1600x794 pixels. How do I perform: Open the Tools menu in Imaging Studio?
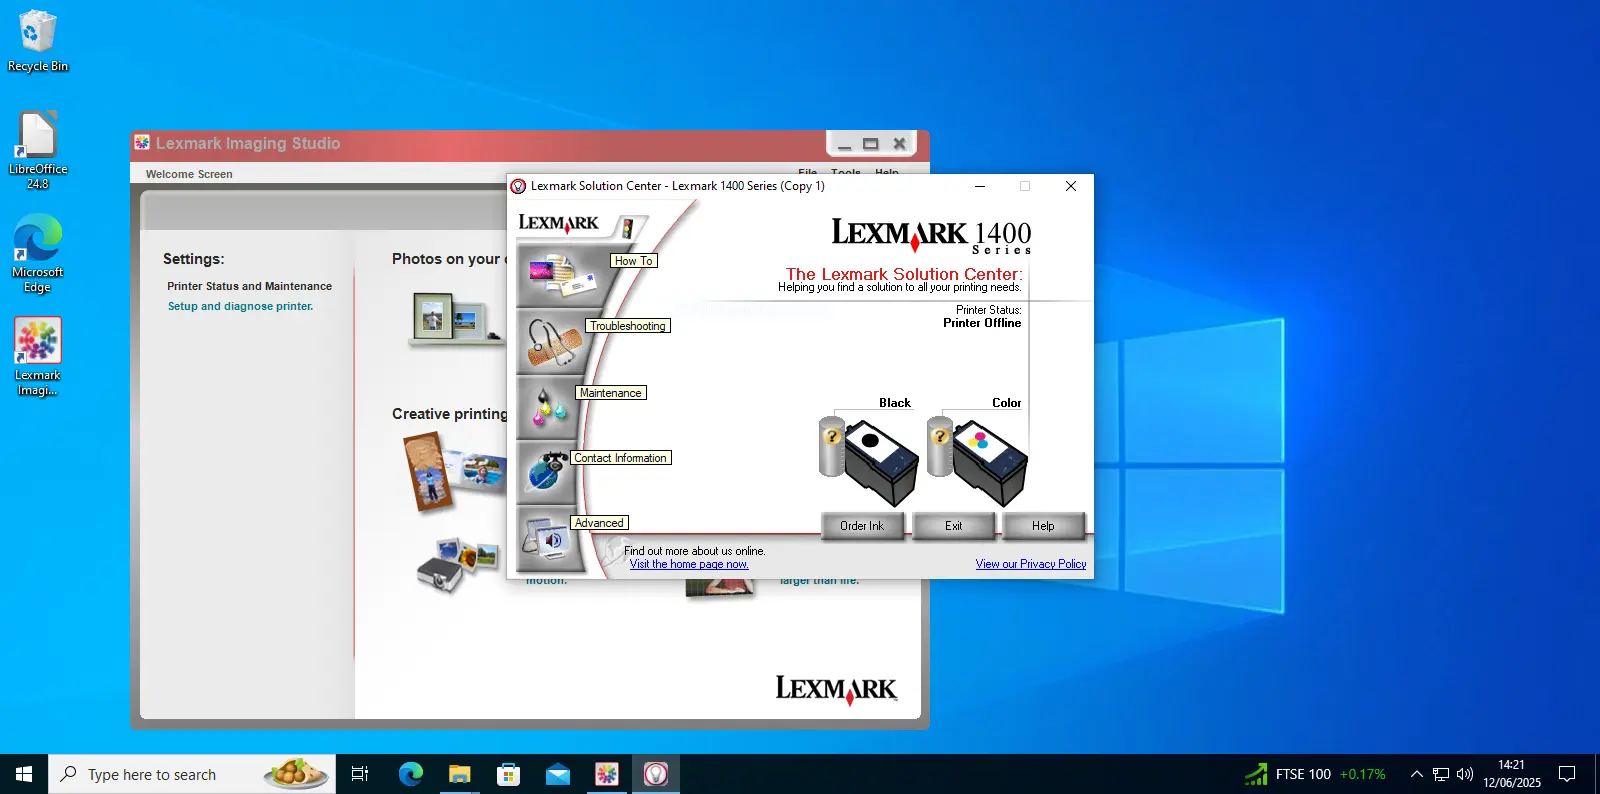(846, 173)
